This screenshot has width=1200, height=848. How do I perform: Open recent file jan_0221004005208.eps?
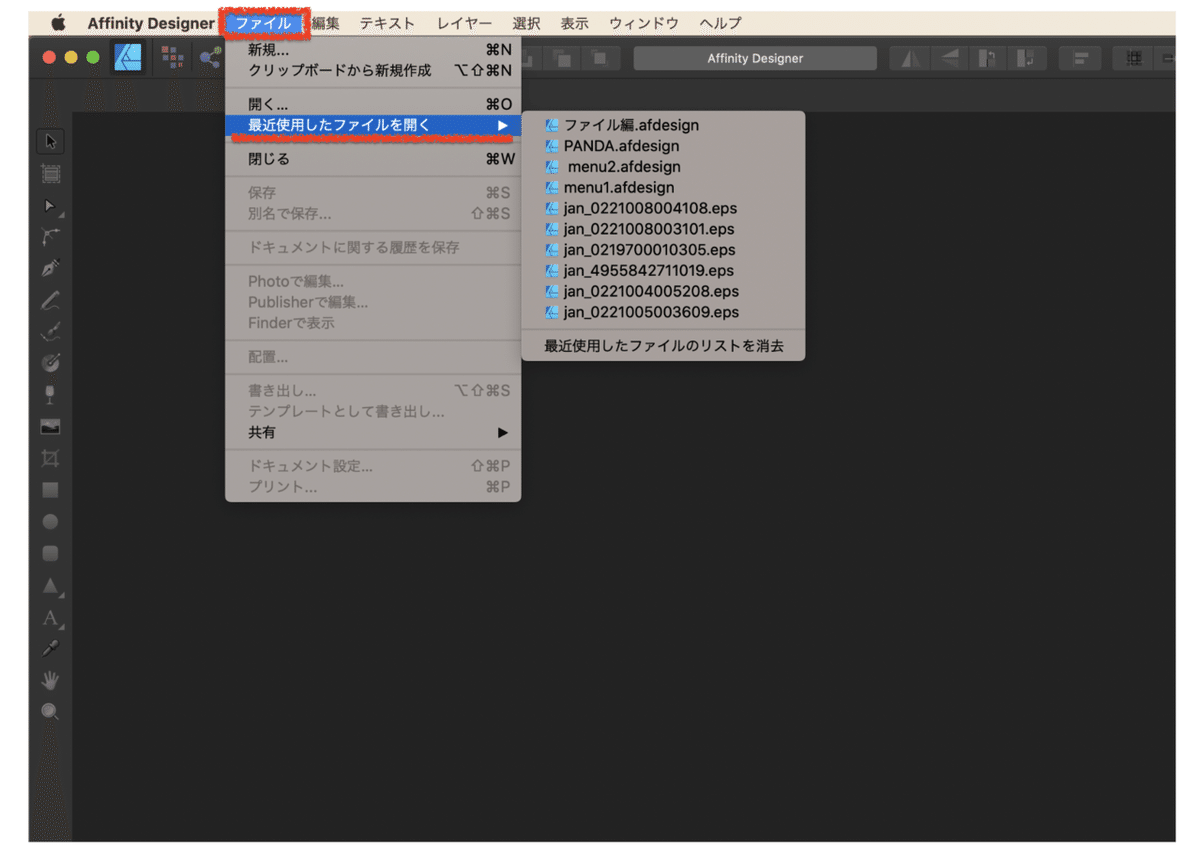(x=663, y=291)
